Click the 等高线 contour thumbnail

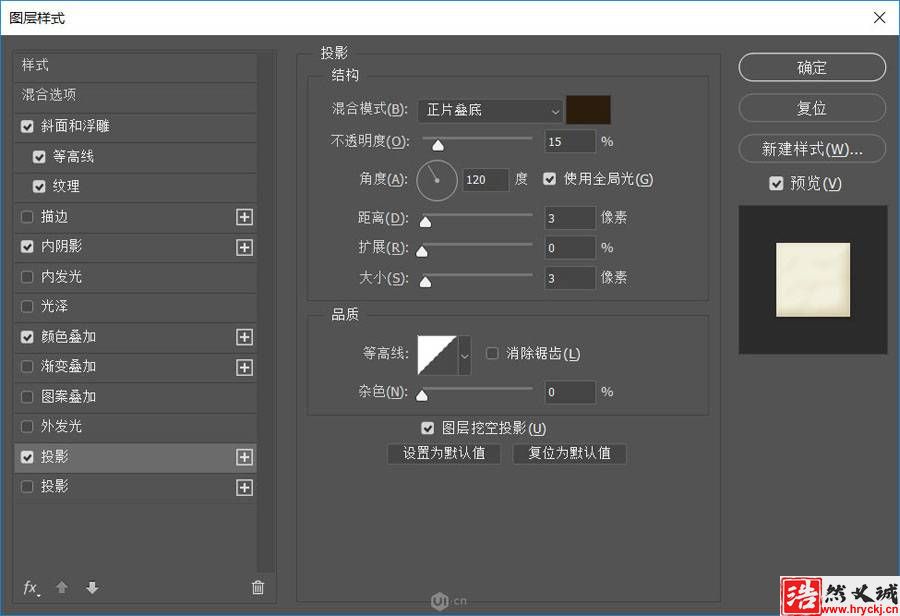click(x=437, y=355)
